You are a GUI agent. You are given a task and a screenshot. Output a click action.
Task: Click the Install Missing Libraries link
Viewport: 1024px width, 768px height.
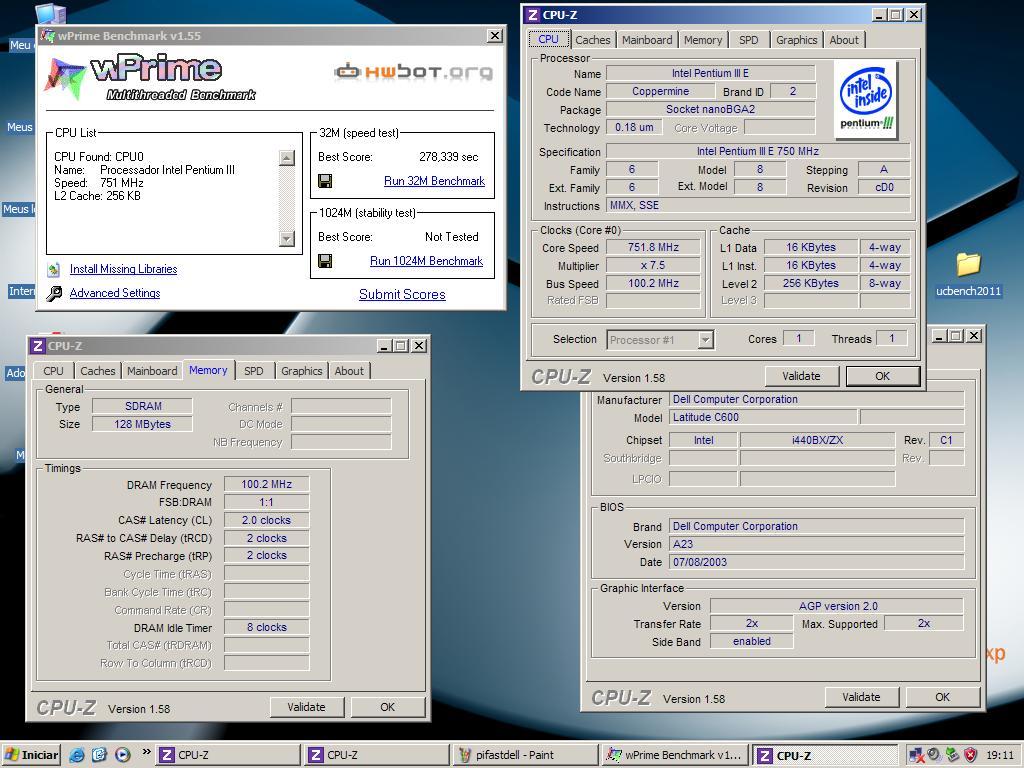click(123, 269)
